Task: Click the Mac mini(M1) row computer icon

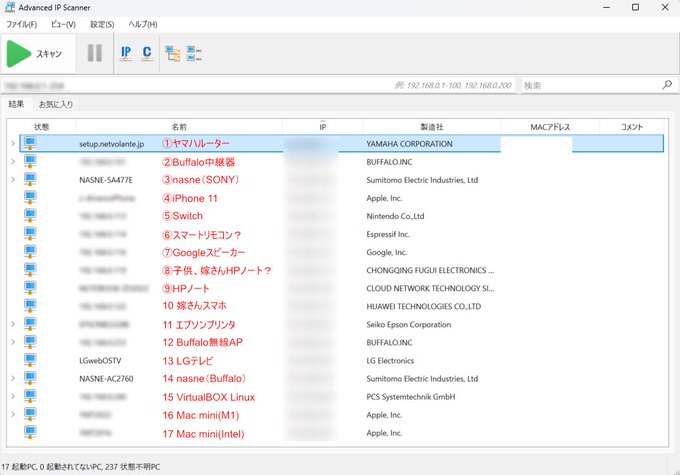Action: pos(30,414)
